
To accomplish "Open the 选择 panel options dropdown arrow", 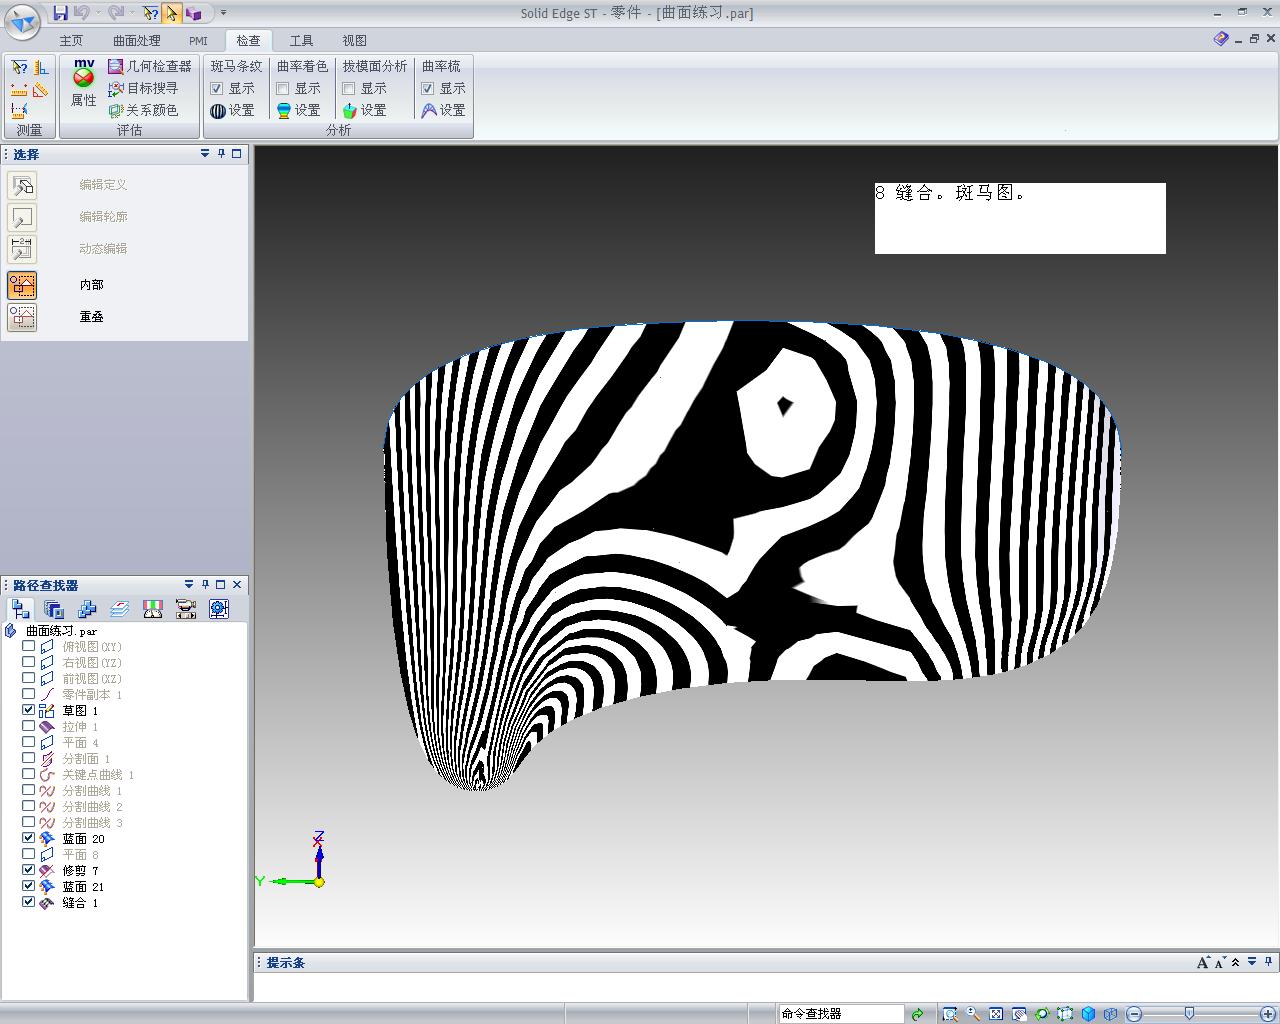I will tap(205, 154).
